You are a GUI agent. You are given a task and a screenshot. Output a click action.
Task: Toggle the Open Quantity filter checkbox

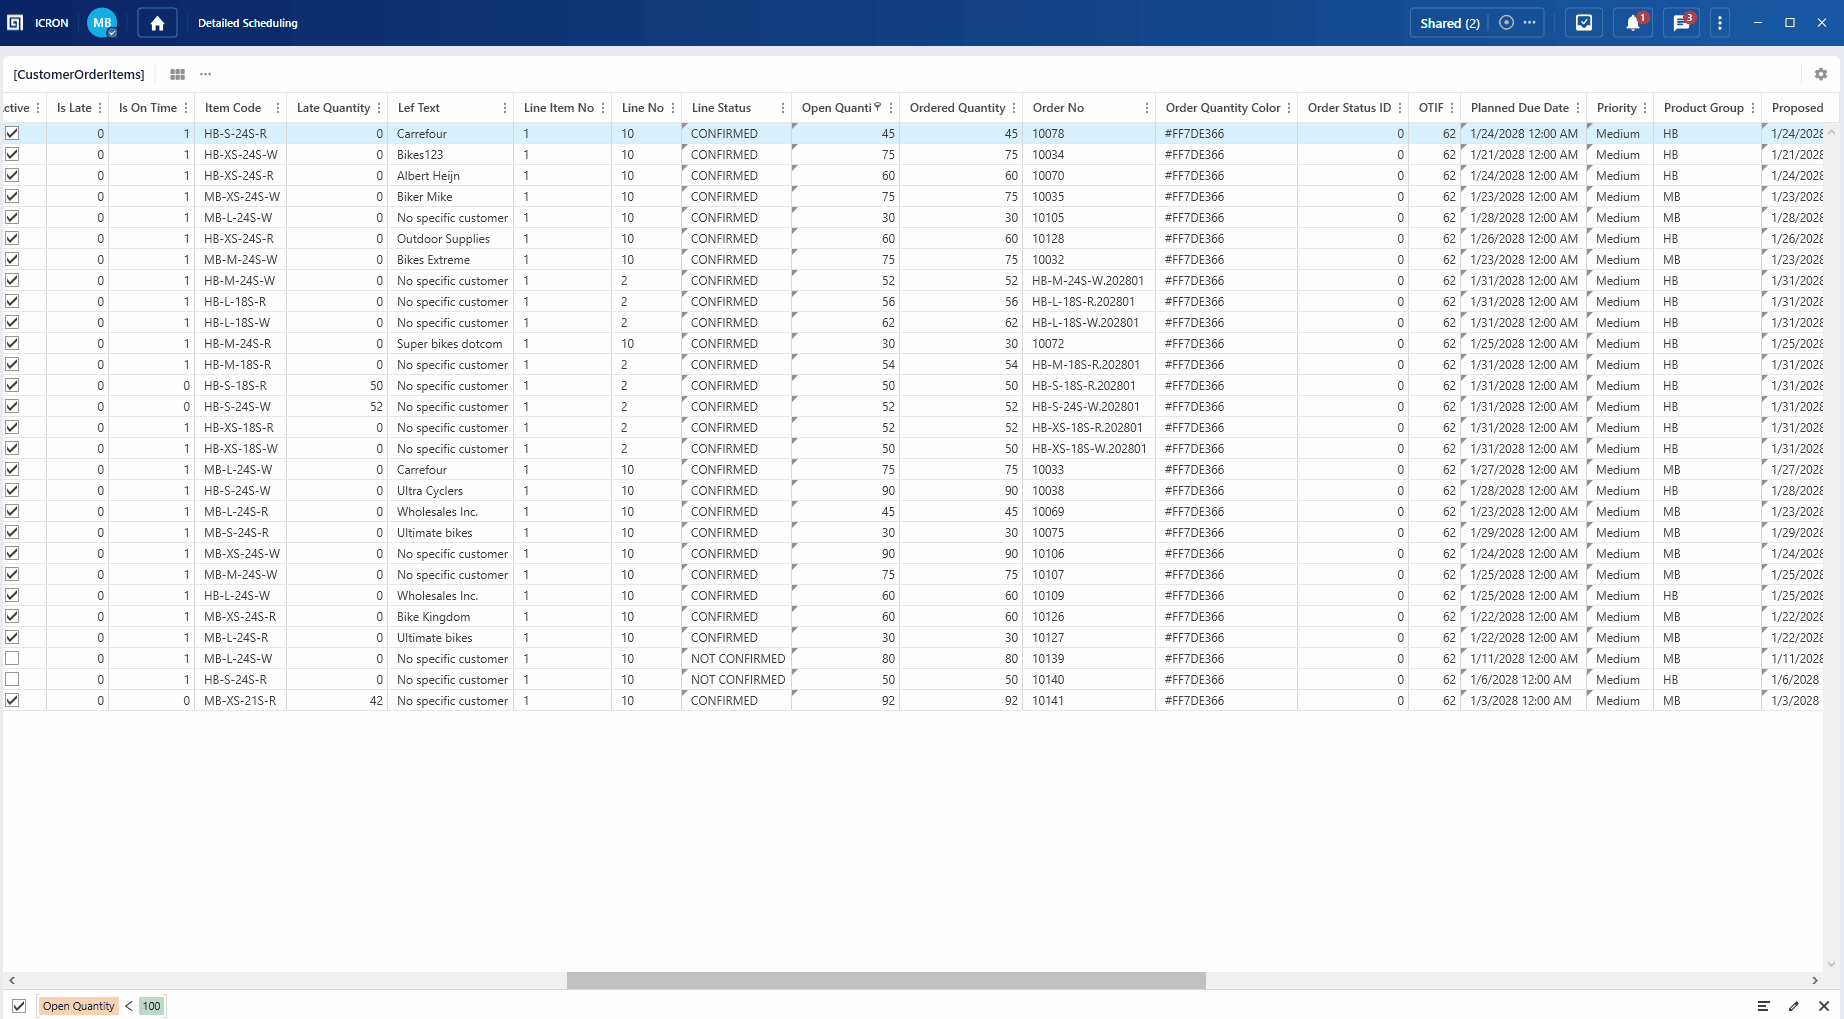pyautogui.click(x=19, y=1006)
